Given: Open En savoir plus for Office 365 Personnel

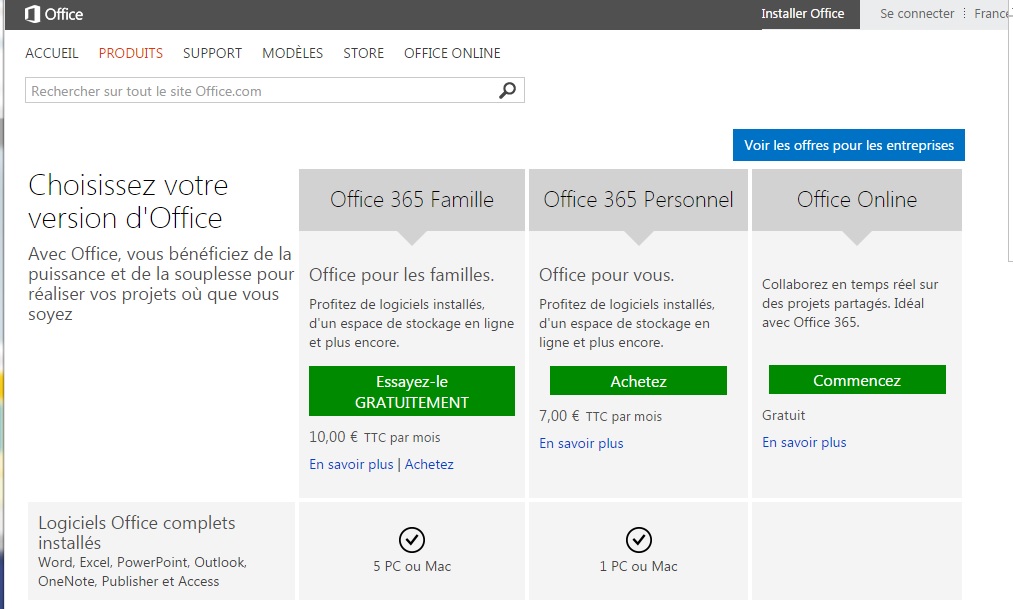Looking at the screenshot, I should point(581,443).
